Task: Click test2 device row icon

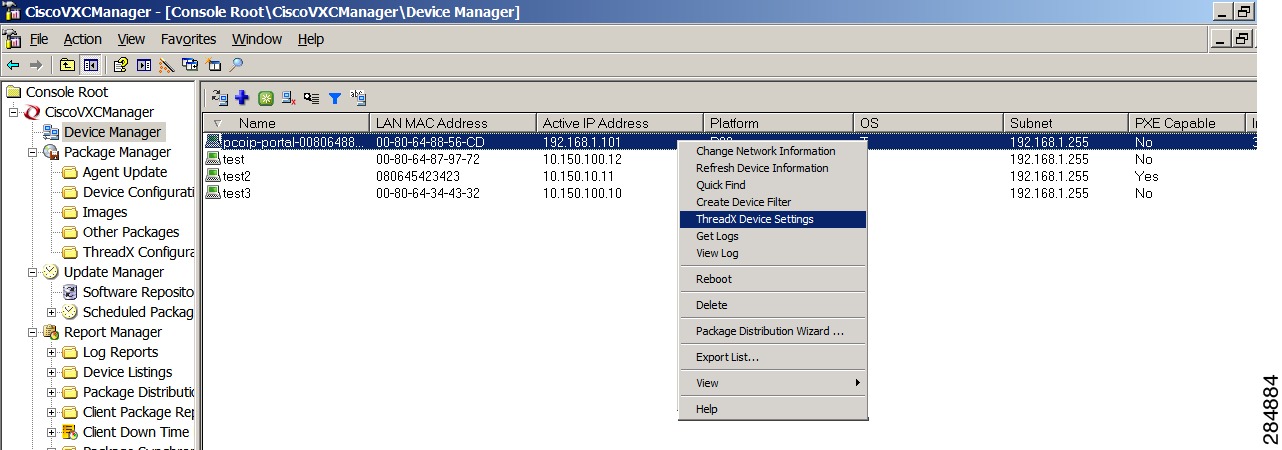Action: pos(213,176)
